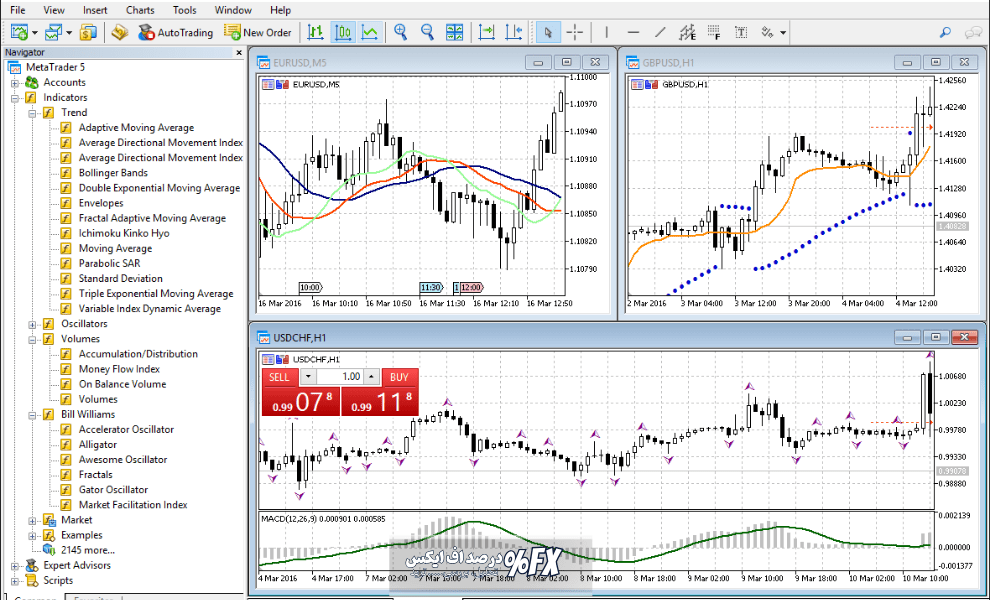990x600 pixels.
Task: Pick the vertical line drawing tool
Action: tap(607, 32)
